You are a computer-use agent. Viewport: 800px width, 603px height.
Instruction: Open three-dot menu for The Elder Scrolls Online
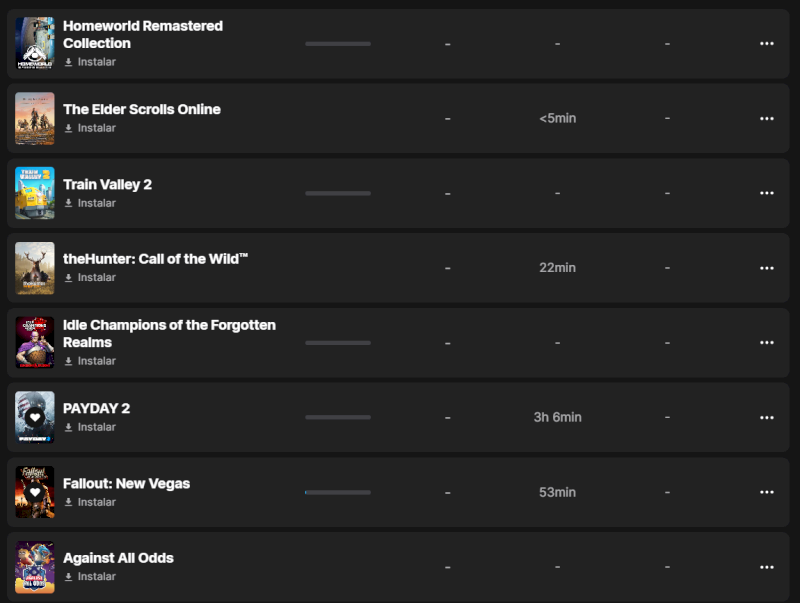click(767, 118)
